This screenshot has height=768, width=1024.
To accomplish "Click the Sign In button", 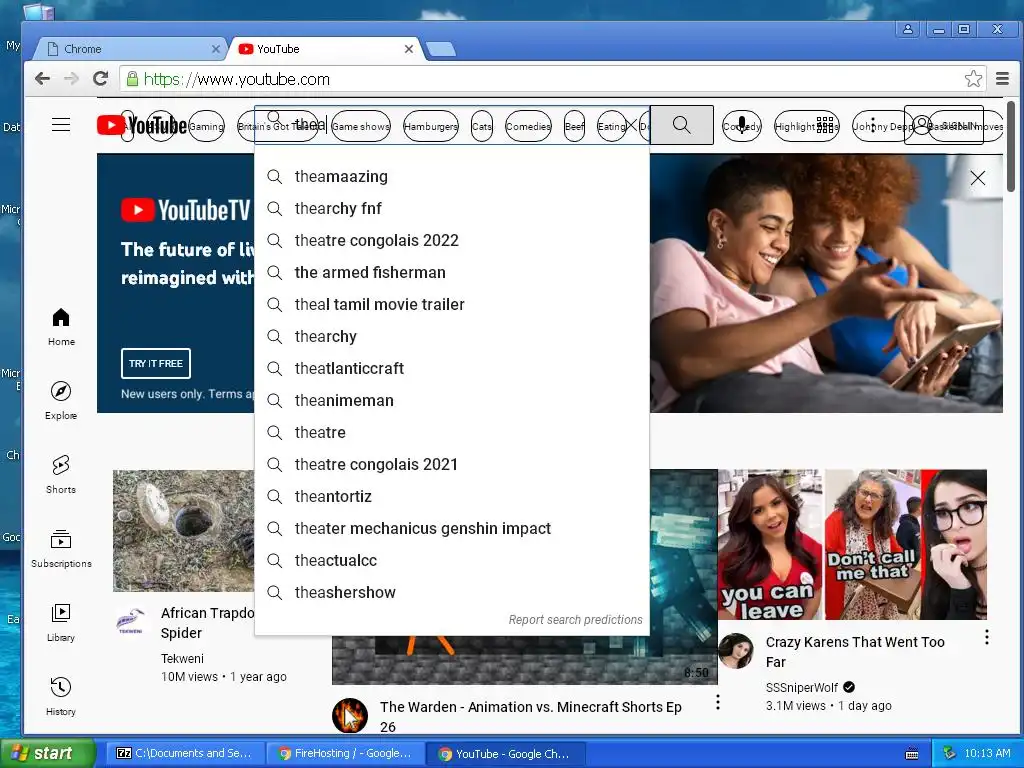I will (944, 125).
